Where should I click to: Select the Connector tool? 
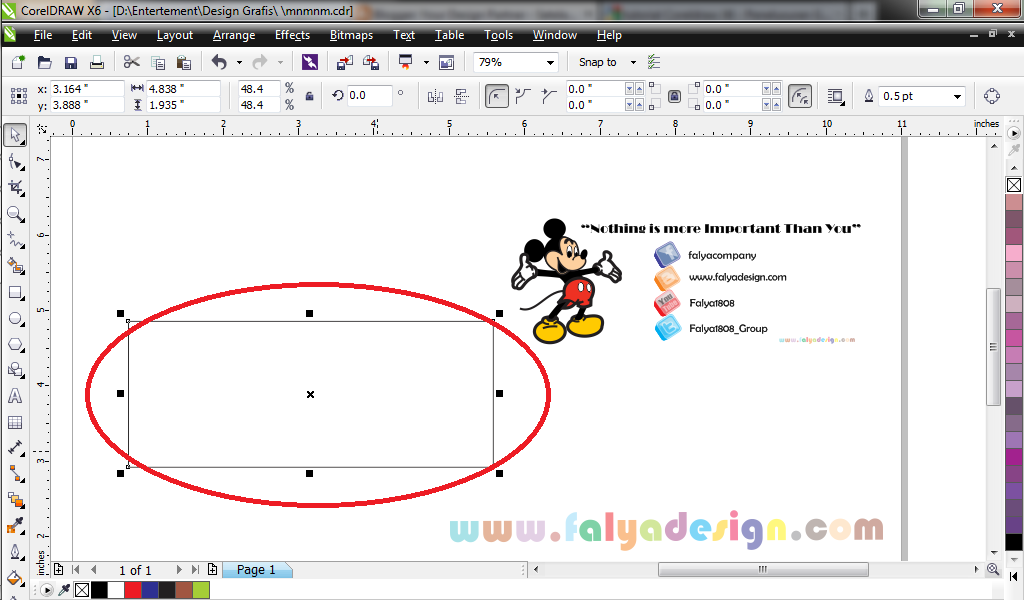pyautogui.click(x=15, y=474)
